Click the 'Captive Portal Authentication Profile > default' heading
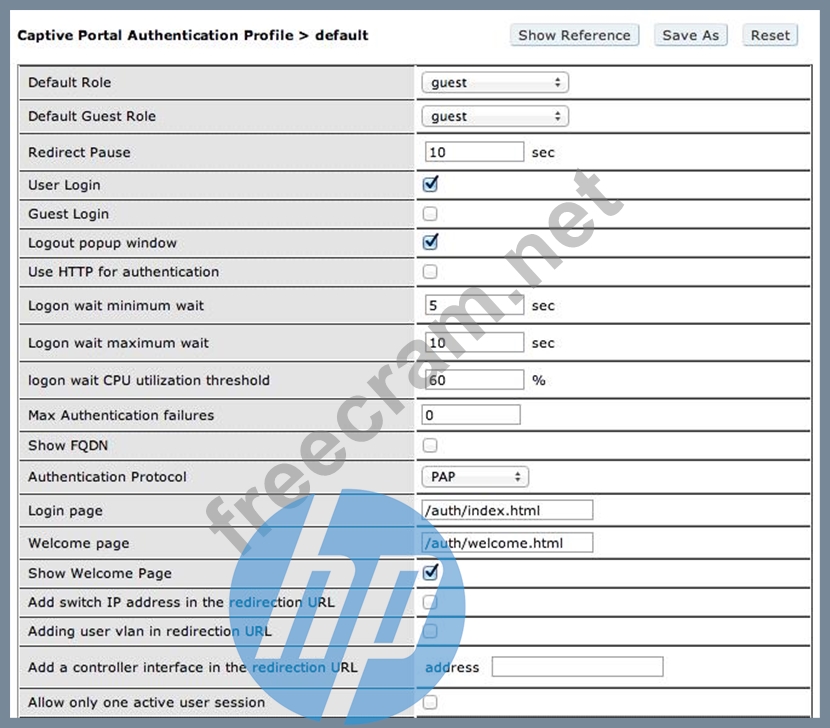Screen dimensions: 830x728 click(193, 35)
